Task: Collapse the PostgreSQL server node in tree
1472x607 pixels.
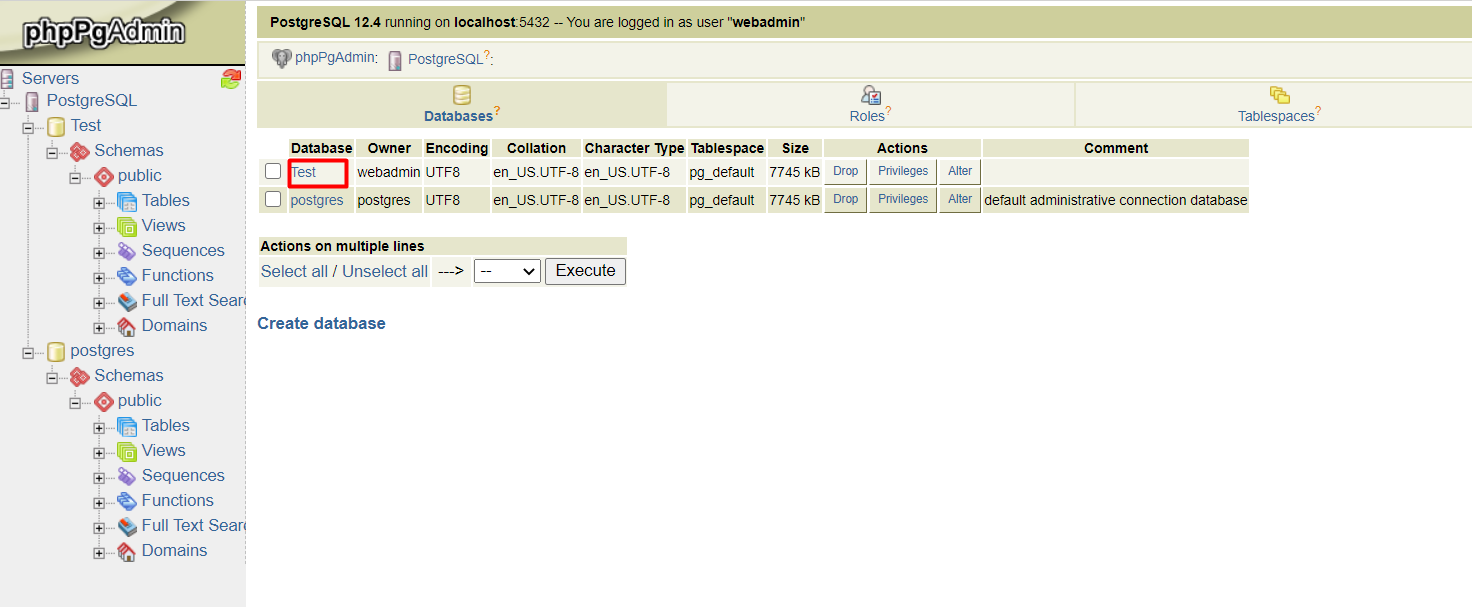Action: pyautogui.click(x=5, y=102)
